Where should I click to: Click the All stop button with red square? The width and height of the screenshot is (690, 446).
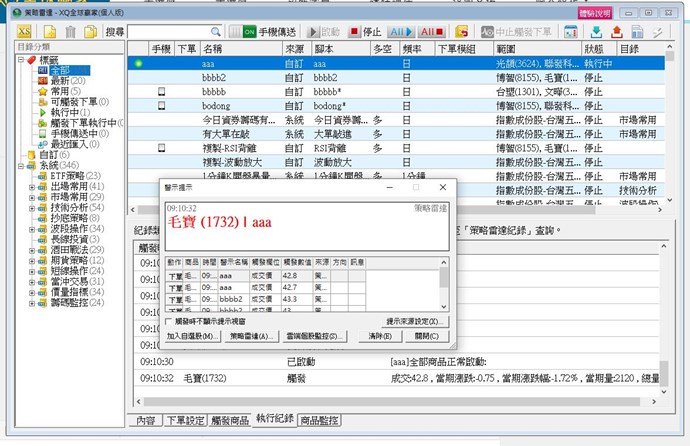point(431,33)
